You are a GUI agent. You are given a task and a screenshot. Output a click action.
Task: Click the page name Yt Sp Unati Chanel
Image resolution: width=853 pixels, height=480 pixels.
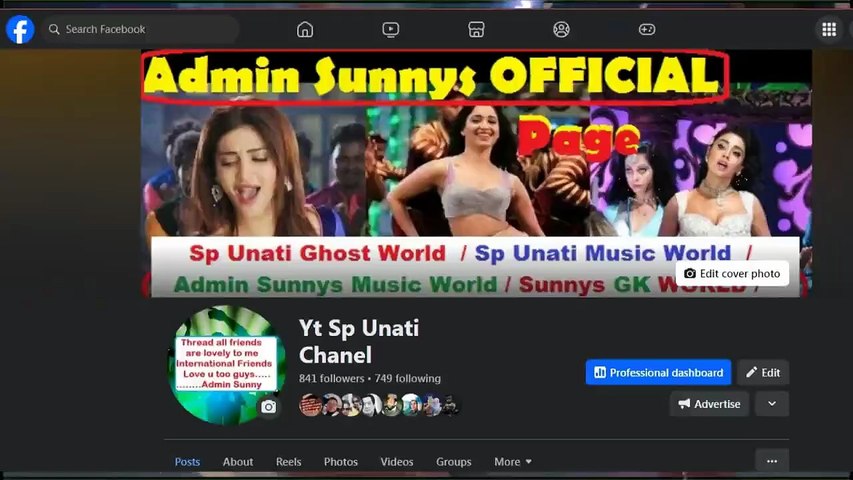(x=359, y=342)
